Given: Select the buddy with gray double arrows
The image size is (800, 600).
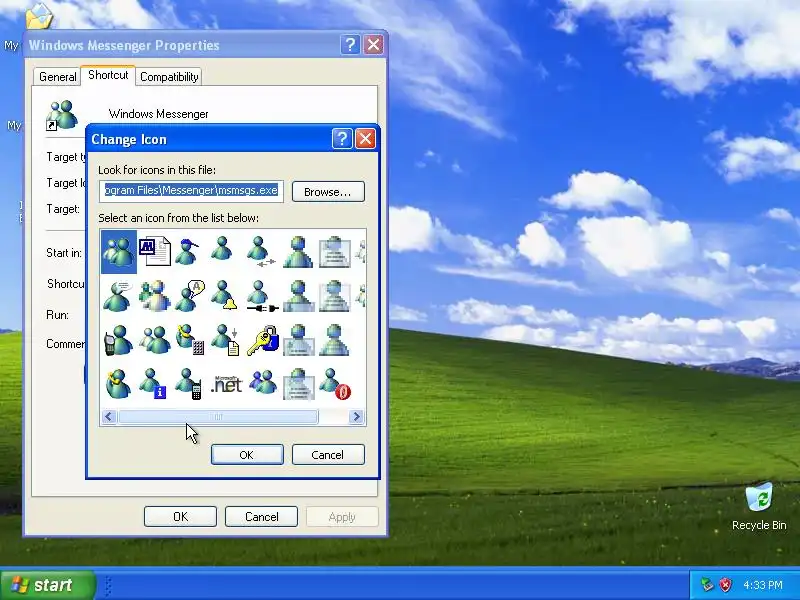Looking at the screenshot, I should tap(261, 251).
